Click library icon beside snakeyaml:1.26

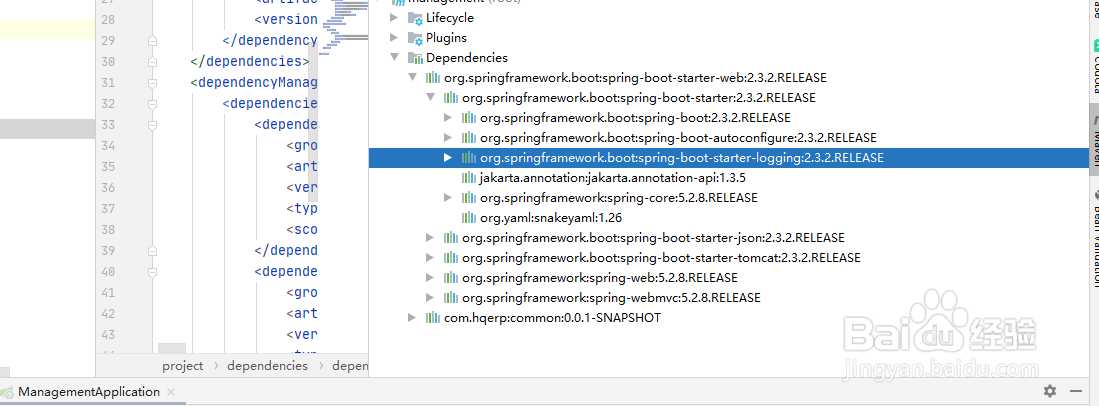tap(469, 217)
